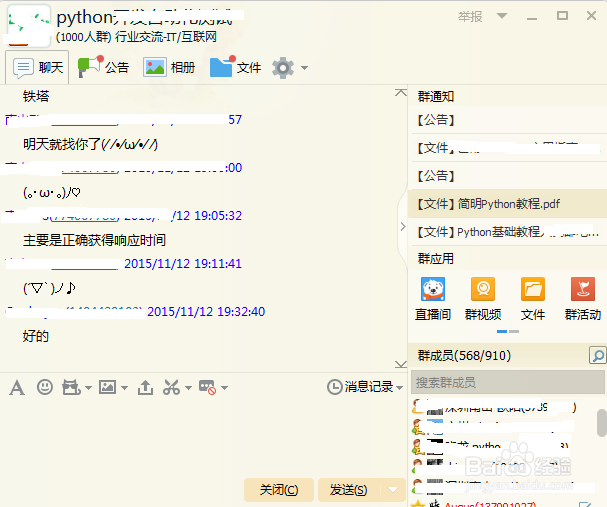Open the font style A tool
This screenshot has width=607, height=507.
(x=17, y=387)
